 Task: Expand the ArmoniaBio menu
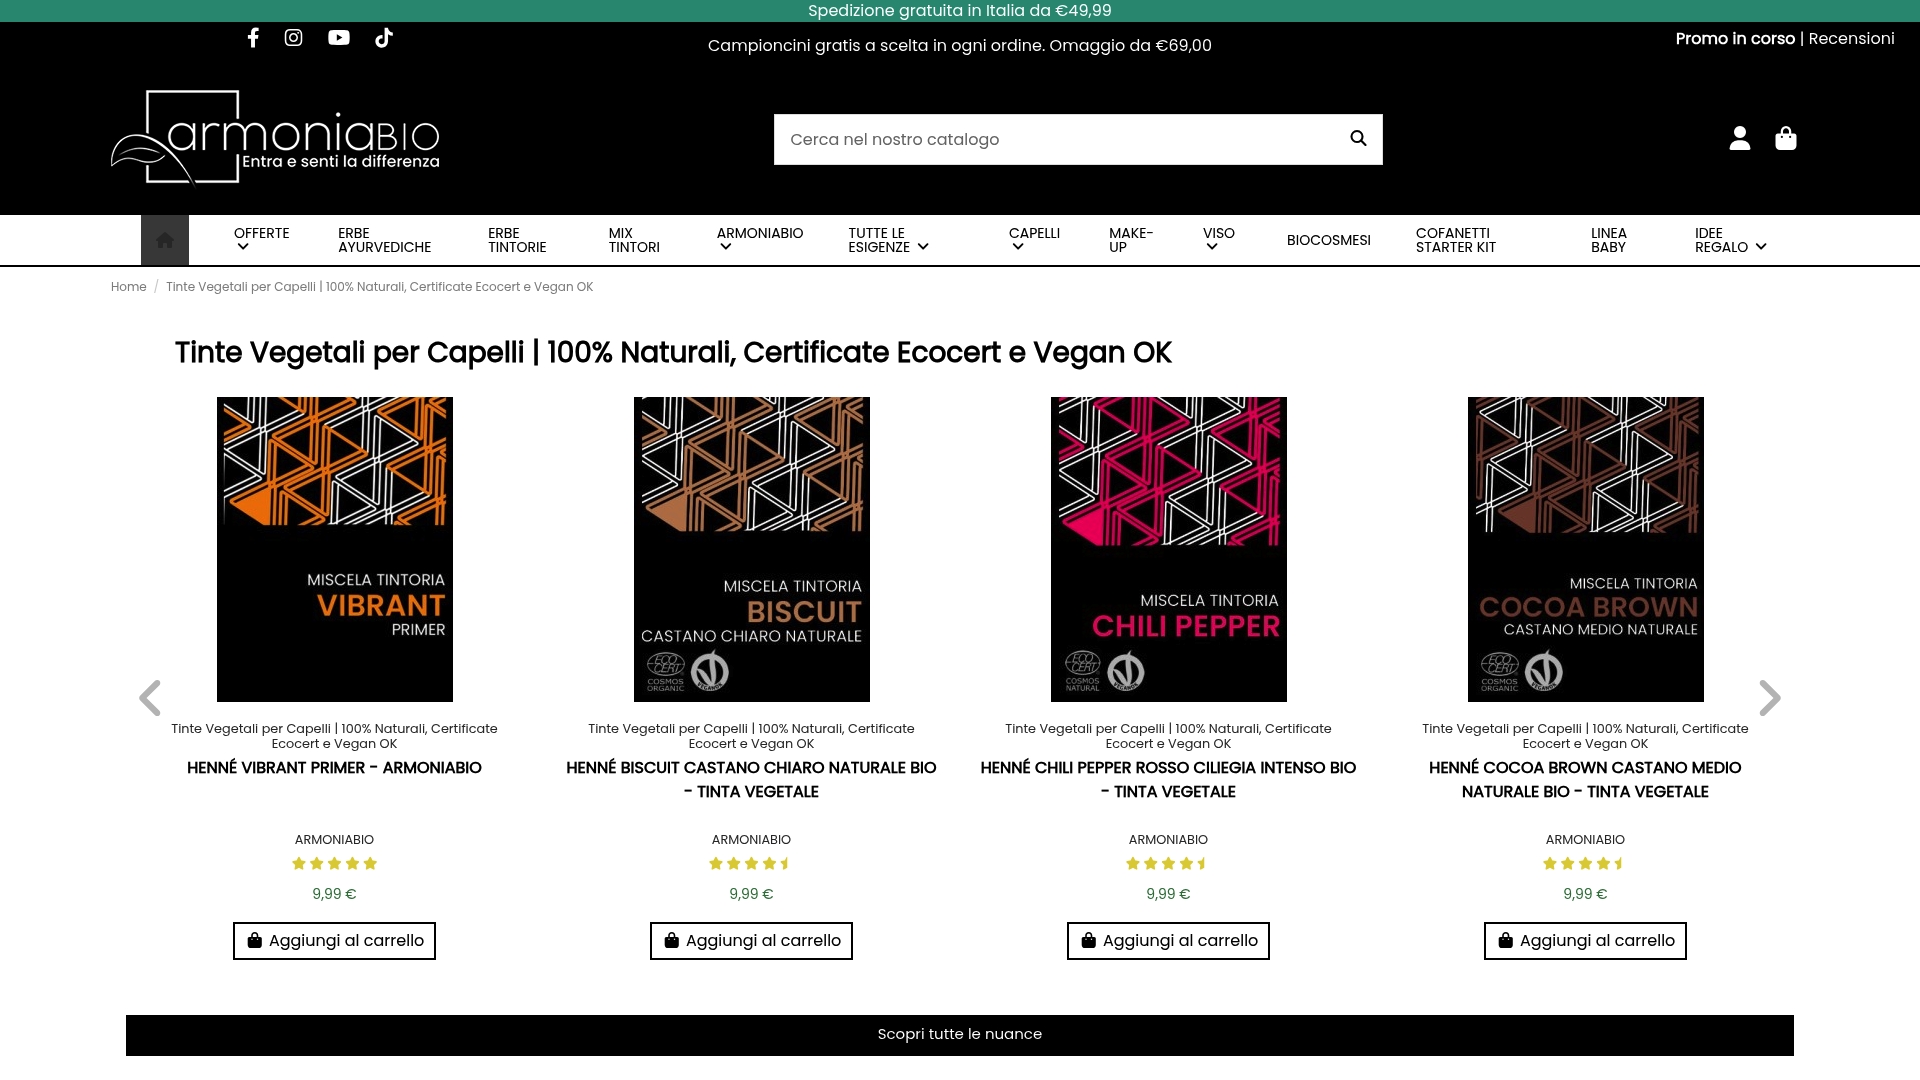click(x=759, y=240)
